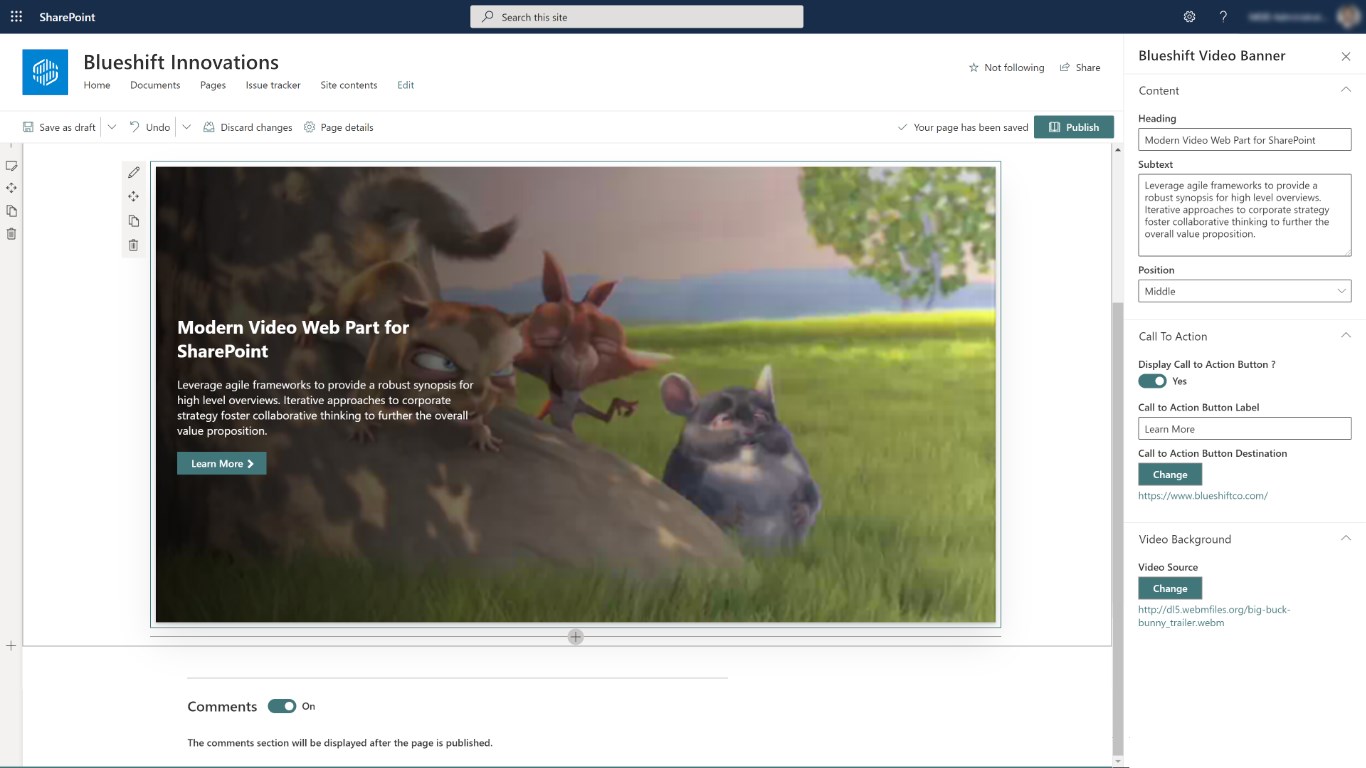The width and height of the screenshot is (1366, 768).
Task: Open the big-buck-bunny webm source link
Action: (x=1214, y=616)
